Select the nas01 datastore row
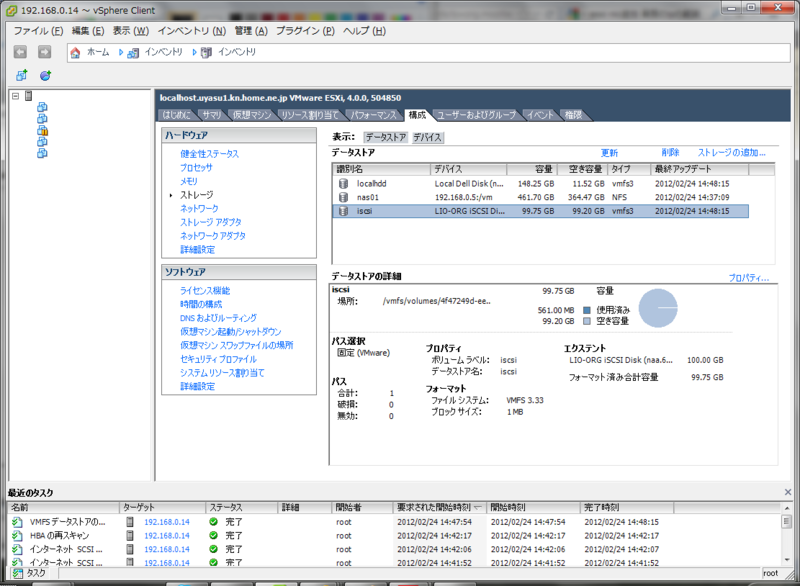The image size is (800, 586). tap(540, 197)
